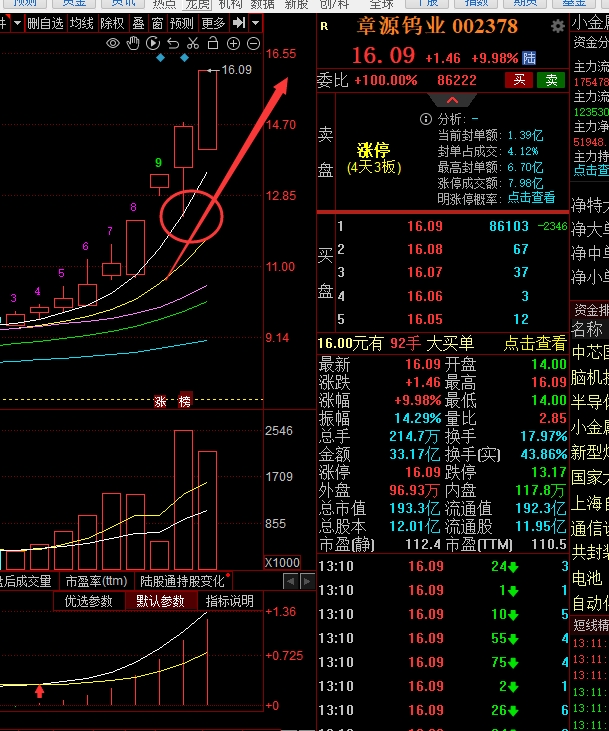The image size is (609, 731).
Task: Click the R marker before stock name
Action: [324, 27]
